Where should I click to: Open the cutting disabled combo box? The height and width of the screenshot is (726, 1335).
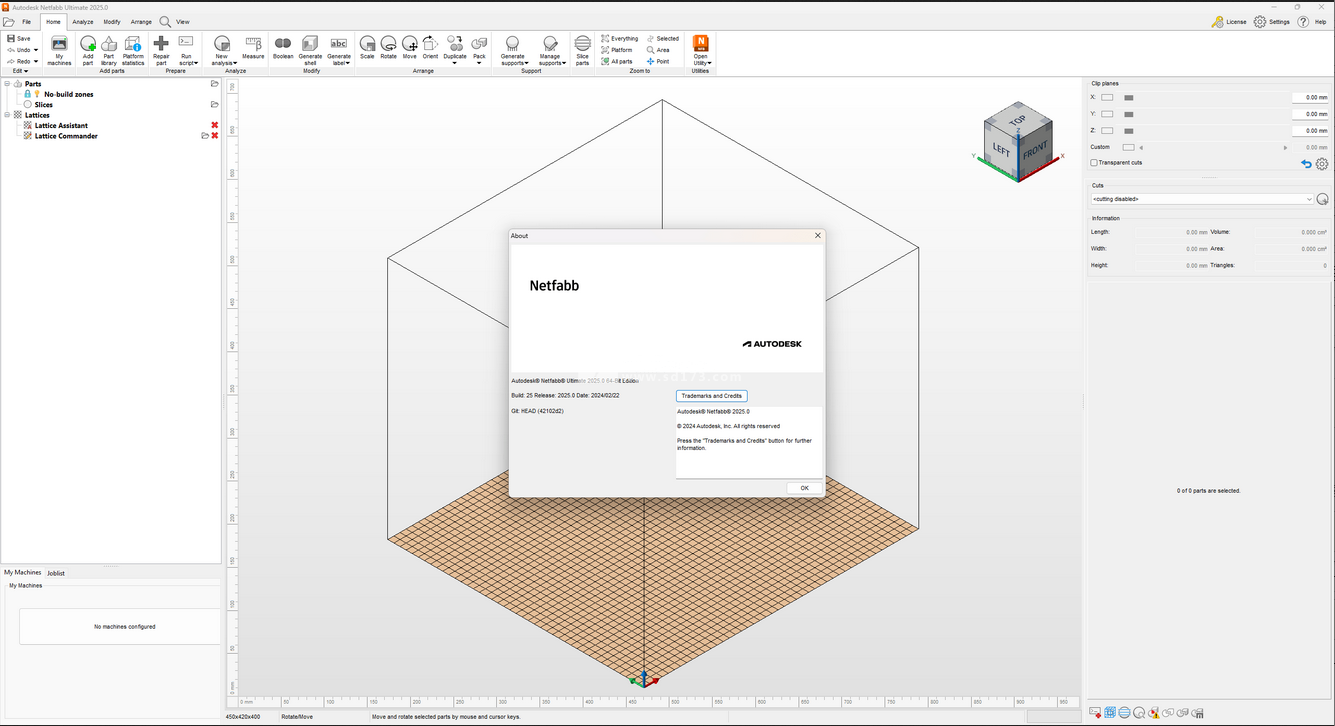[1202, 199]
